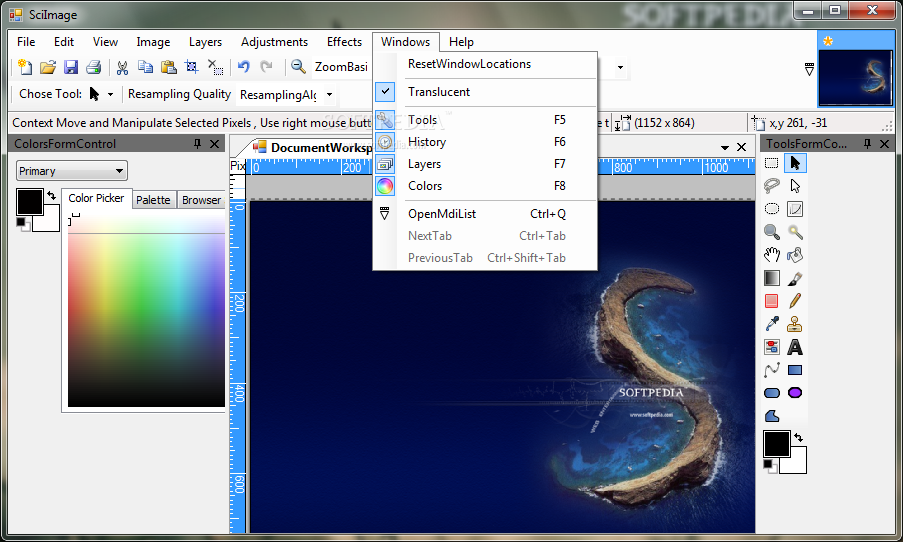Select the Line/Curve tool
Screen dimensions: 903x542
[x=772, y=370]
